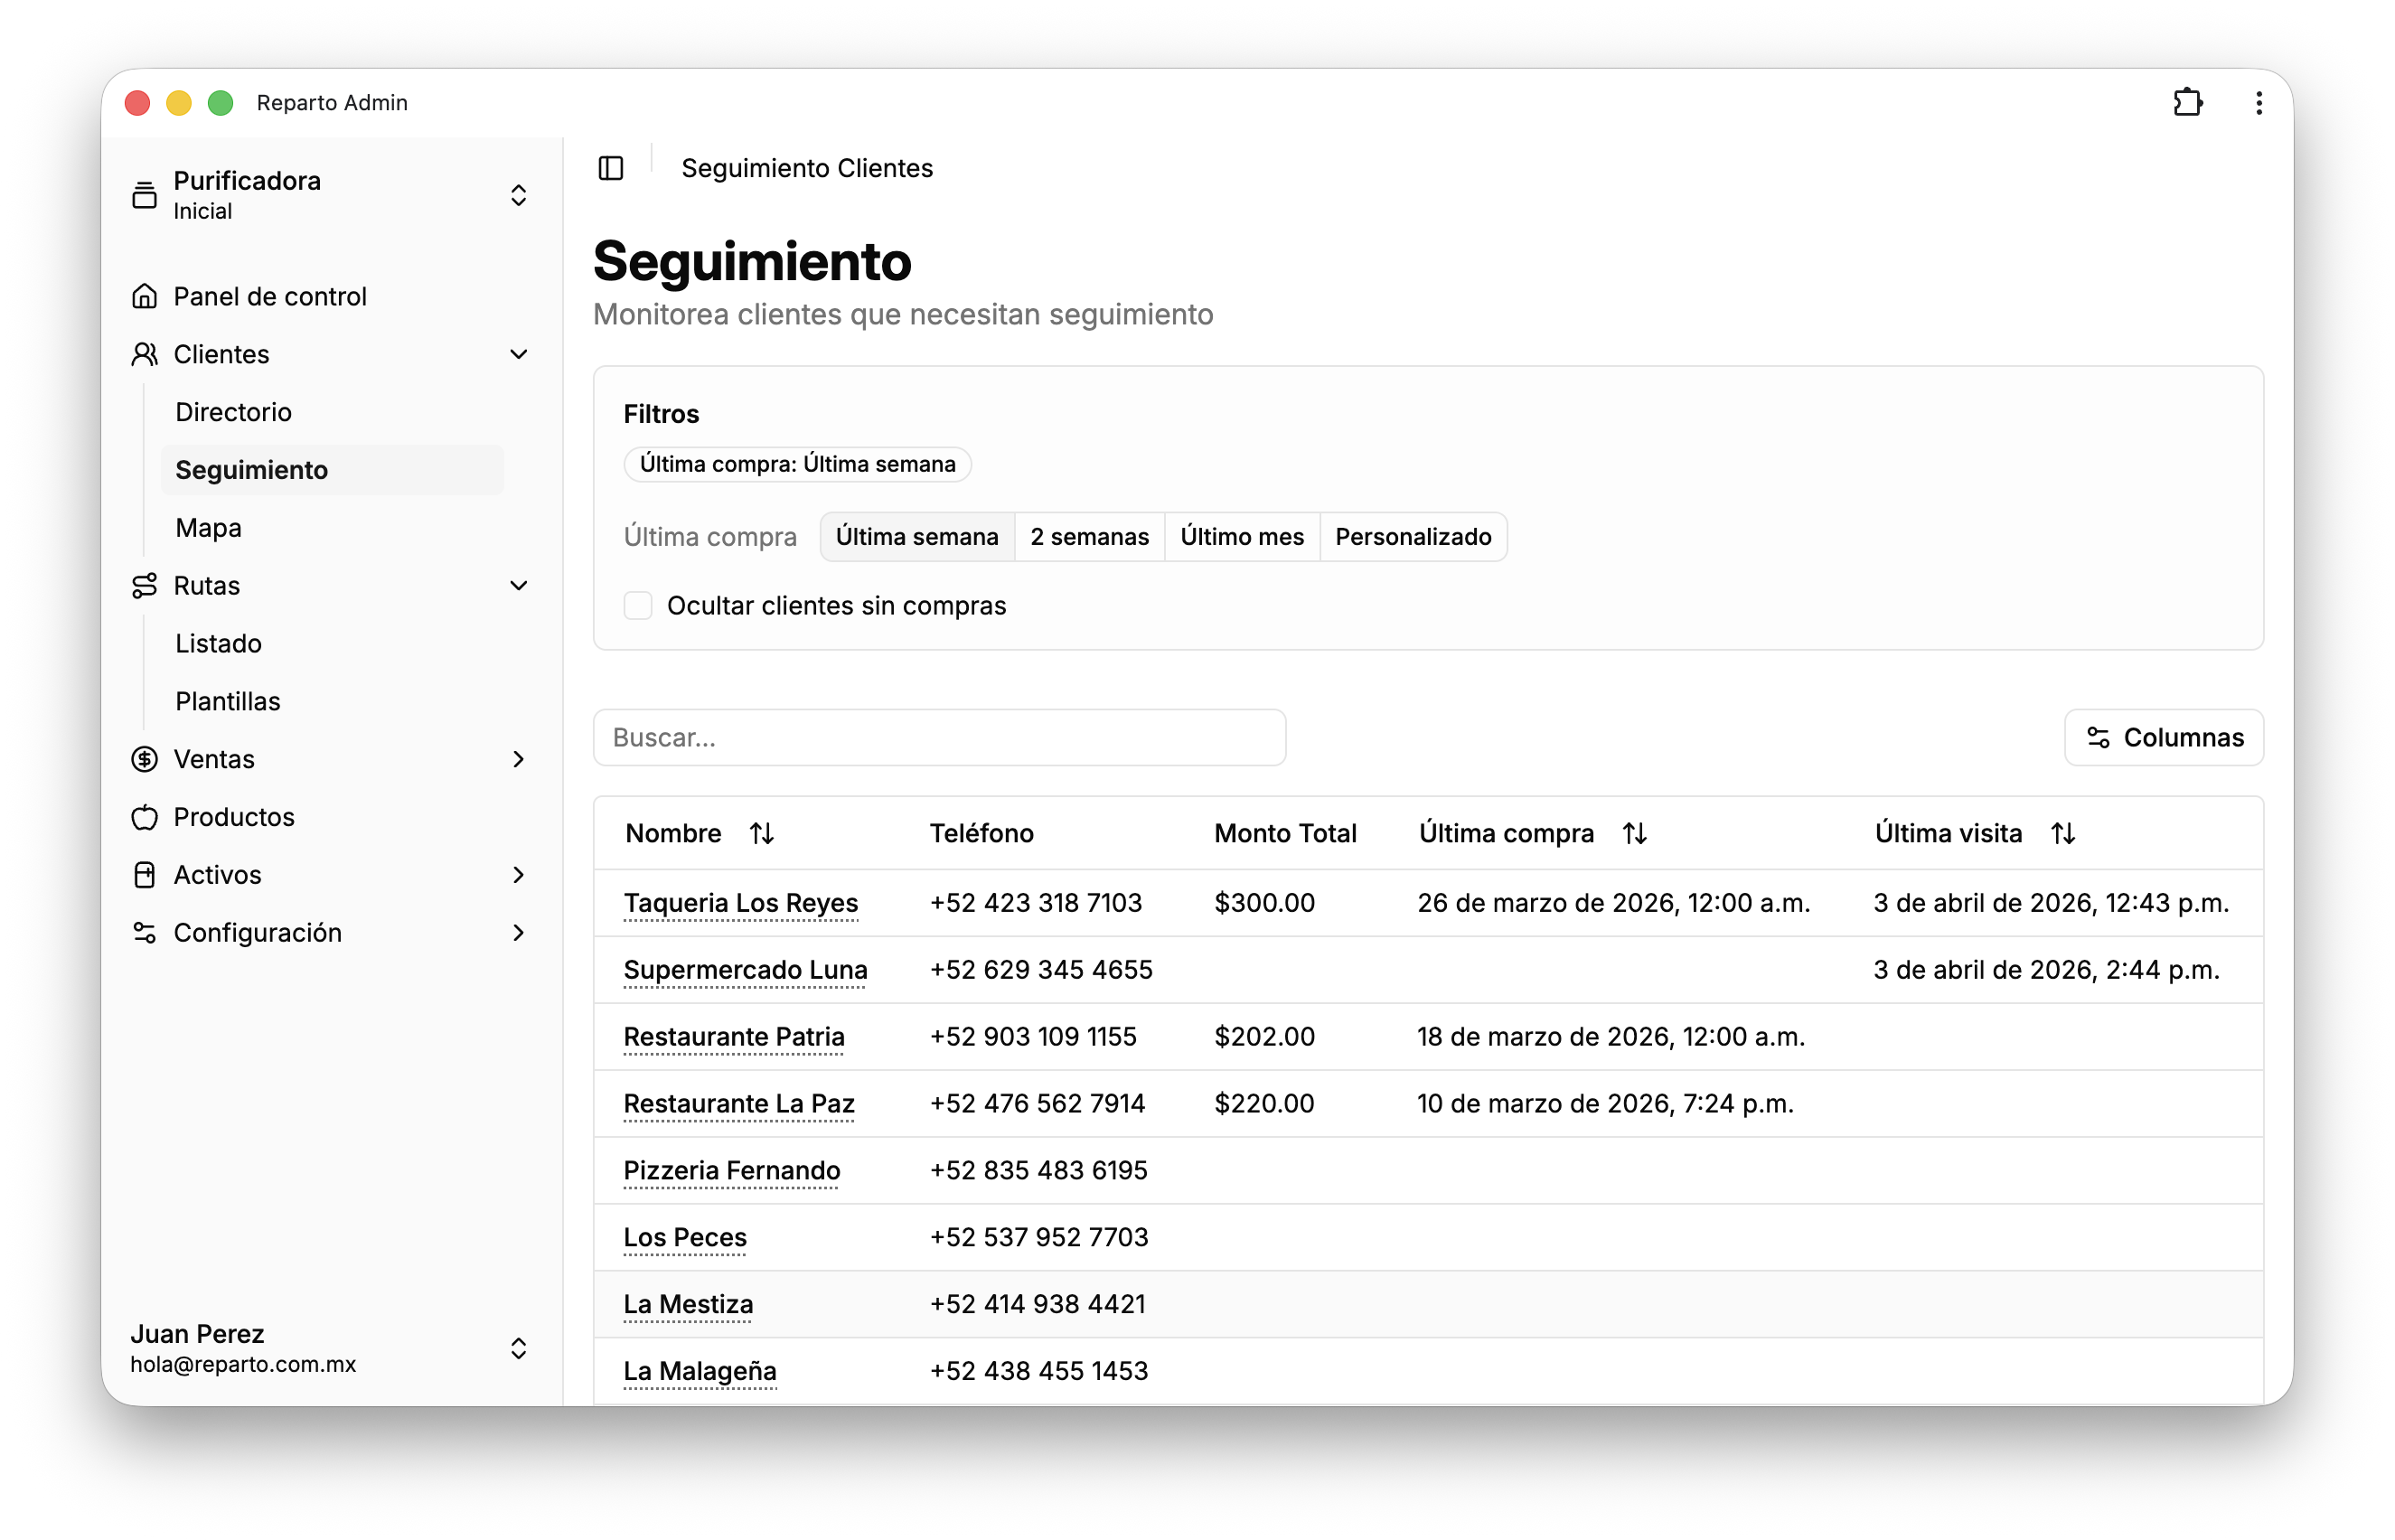Open La Malagueña client link
The height and width of the screenshot is (1540, 2395).
pyautogui.click(x=700, y=1372)
